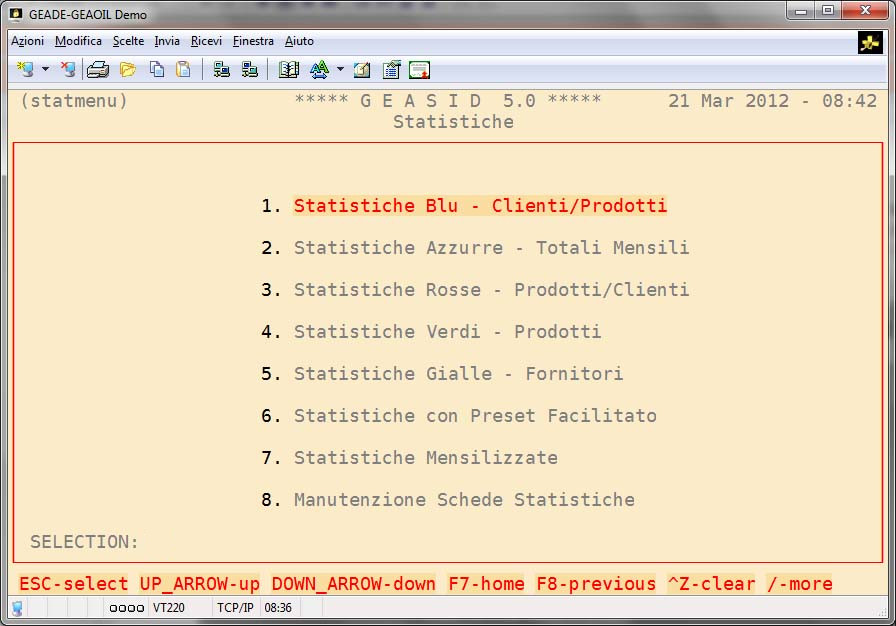
Task: Open the Scelte menu
Action: point(128,41)
